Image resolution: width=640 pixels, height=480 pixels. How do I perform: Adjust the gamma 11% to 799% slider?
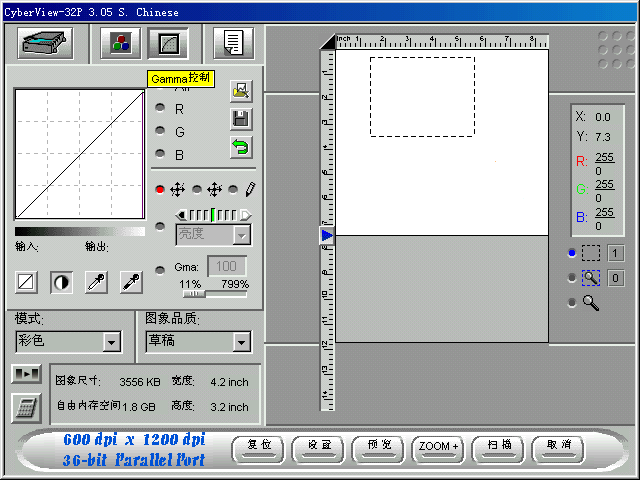point(195,294)
